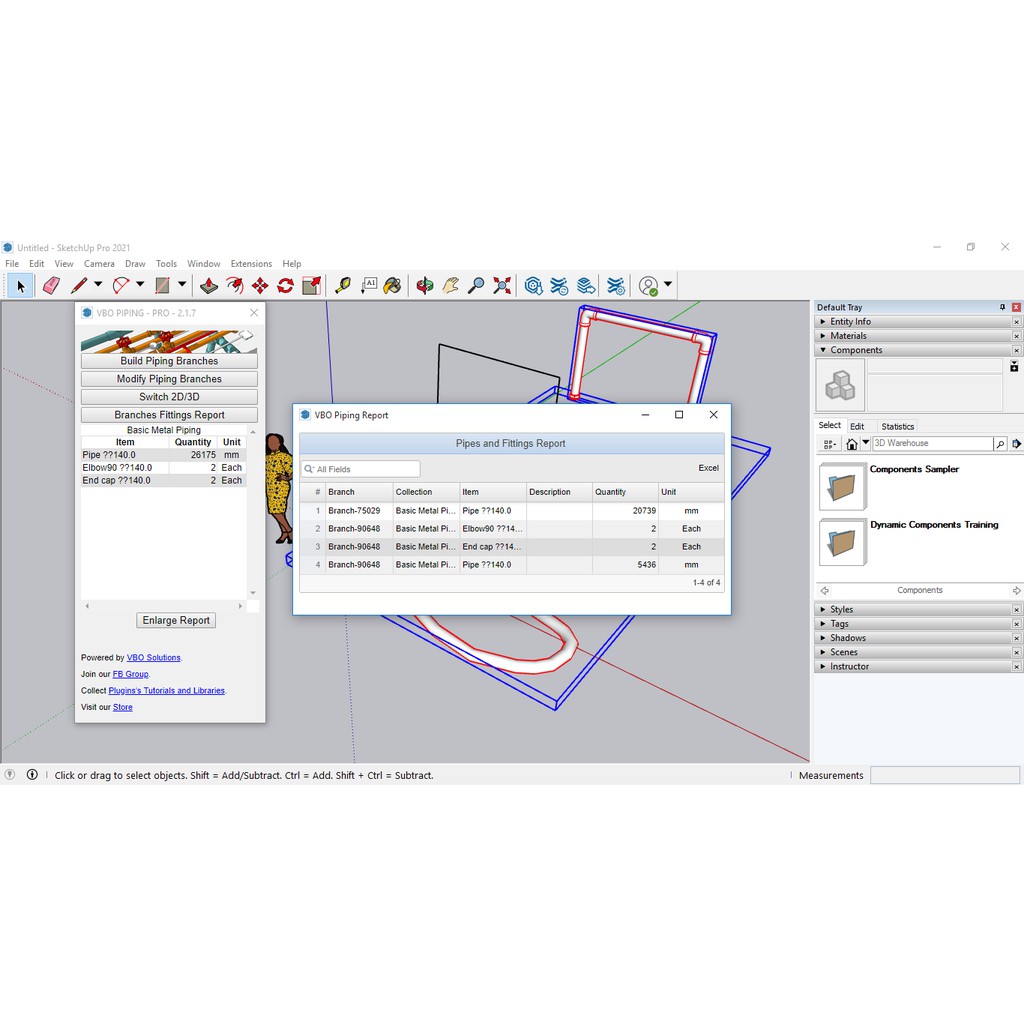Click the Build Piping Branches button
1024x1024 pixels.
tap(169, 361)
